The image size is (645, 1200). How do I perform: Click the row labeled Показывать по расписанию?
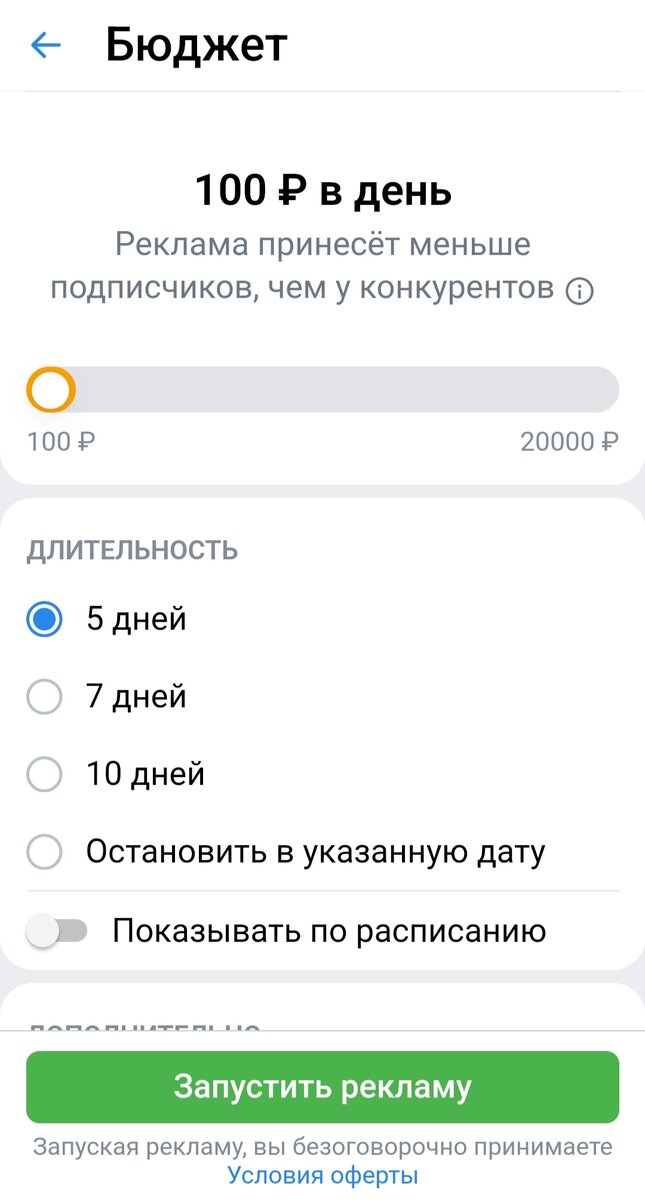(x=330, y=930)
